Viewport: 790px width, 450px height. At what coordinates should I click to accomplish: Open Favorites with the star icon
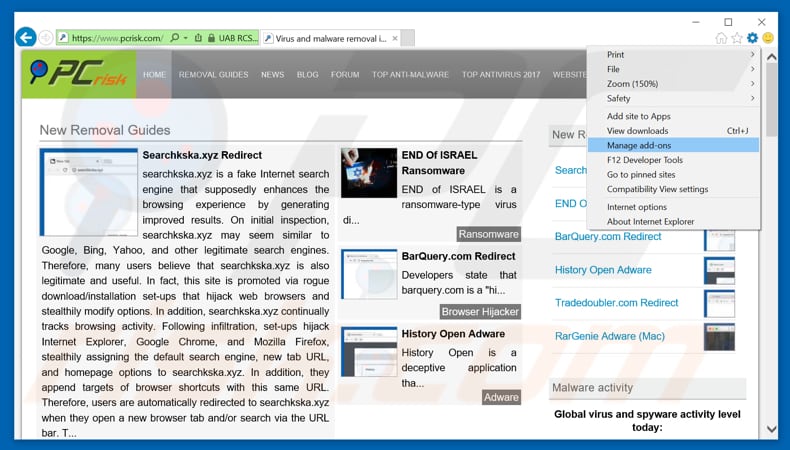(x=737, y=38)
